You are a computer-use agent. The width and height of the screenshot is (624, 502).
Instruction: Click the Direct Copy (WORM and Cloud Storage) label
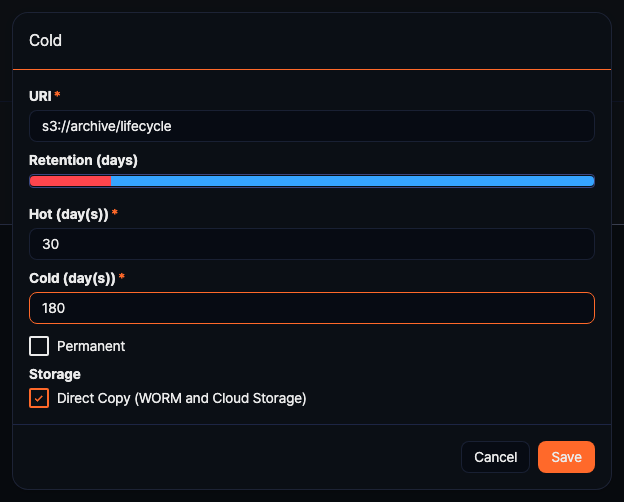181,398
